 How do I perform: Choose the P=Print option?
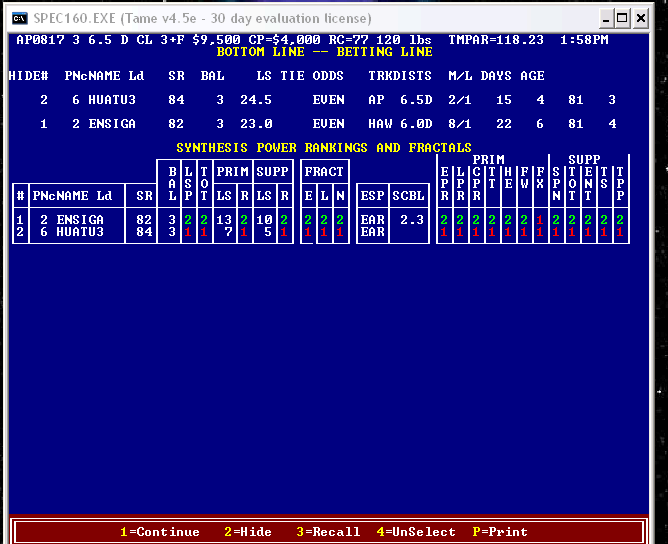coord(500,532)
